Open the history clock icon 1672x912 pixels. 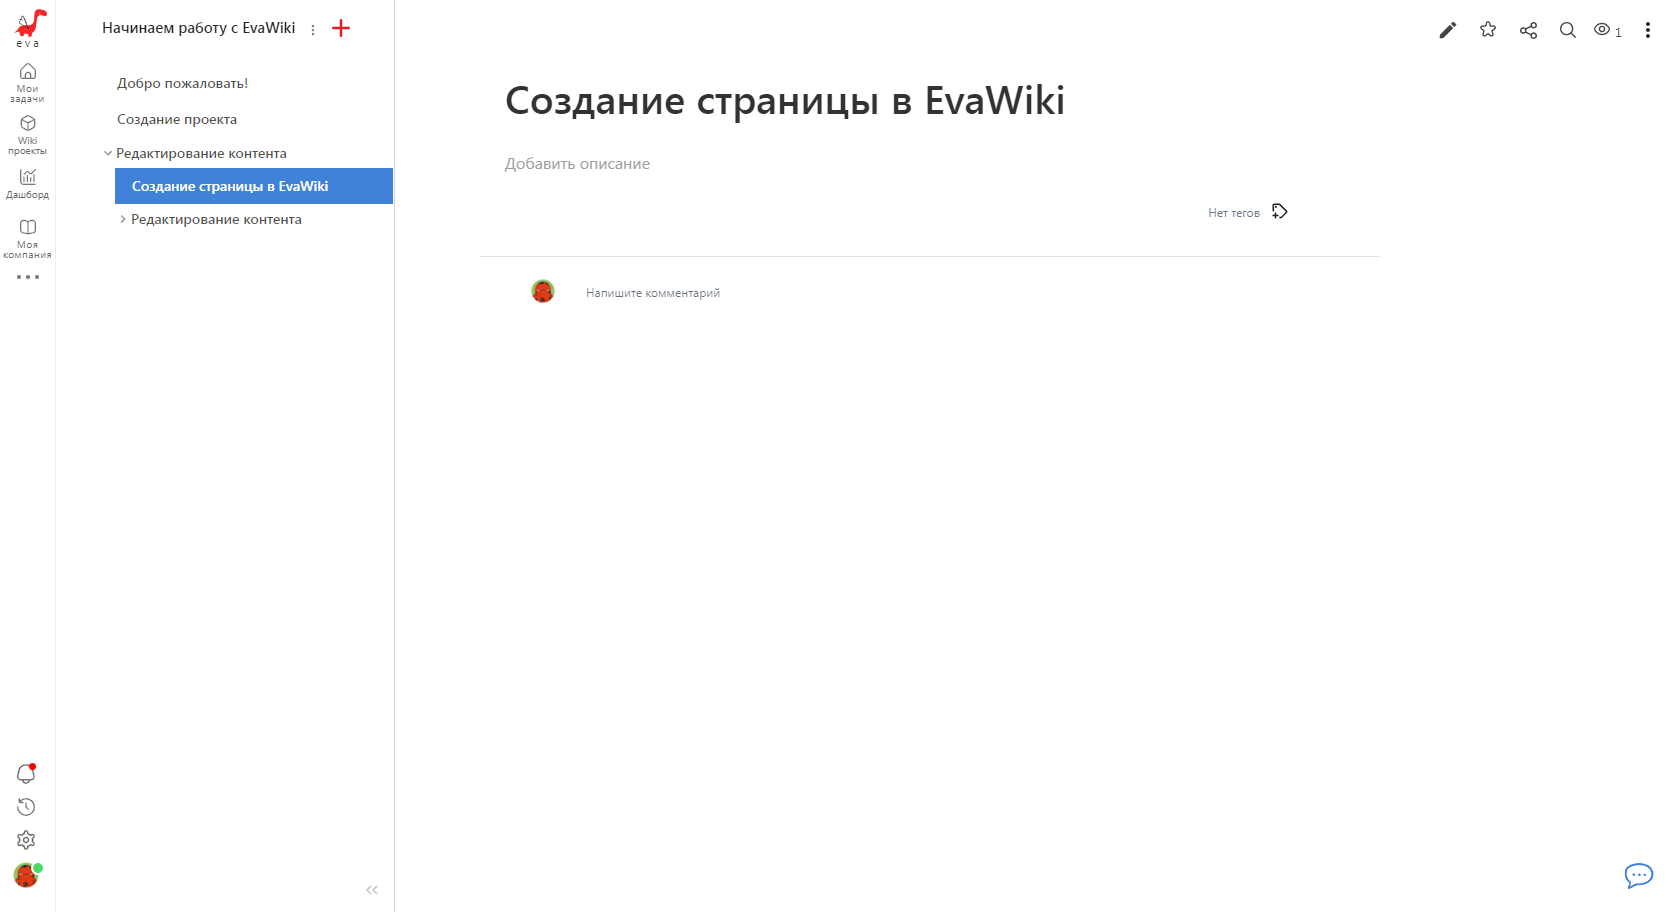click(x=26, y=807)
